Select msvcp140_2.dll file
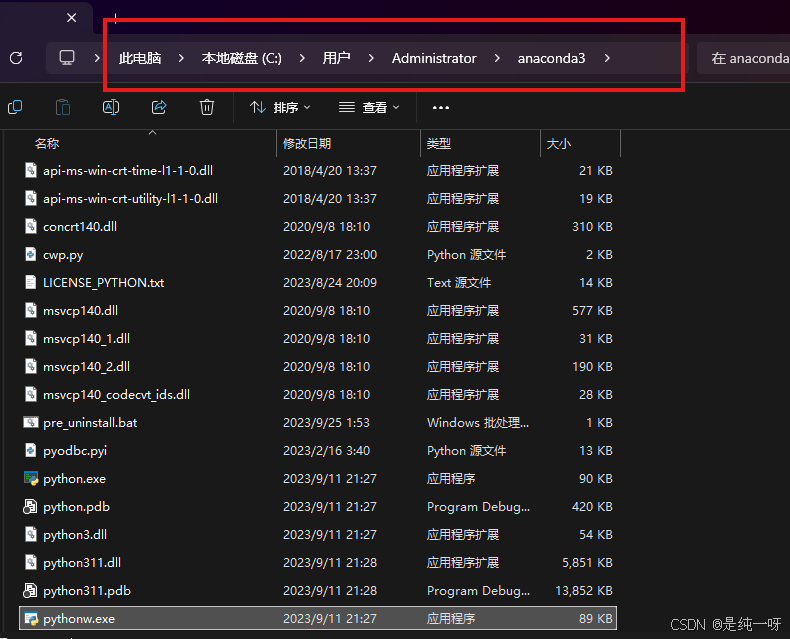790x639 pixels. (x=87, y=366)
